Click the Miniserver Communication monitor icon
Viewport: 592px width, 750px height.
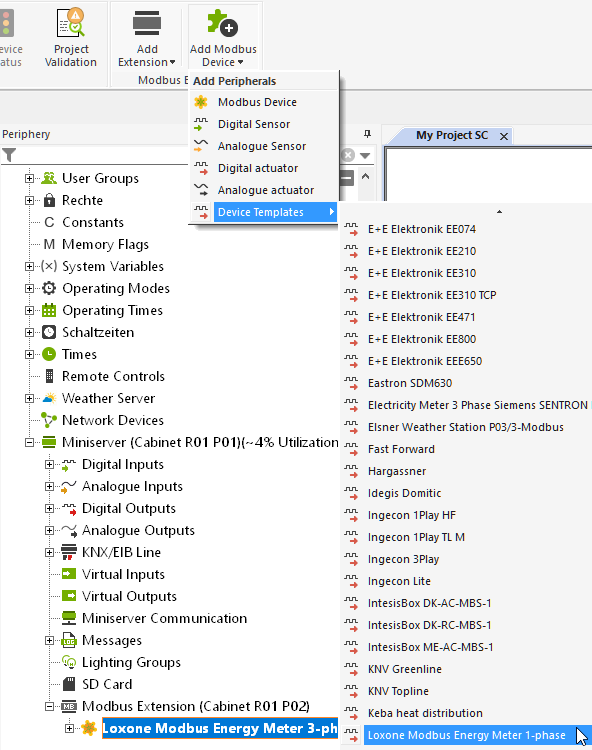tap(69, 618)
